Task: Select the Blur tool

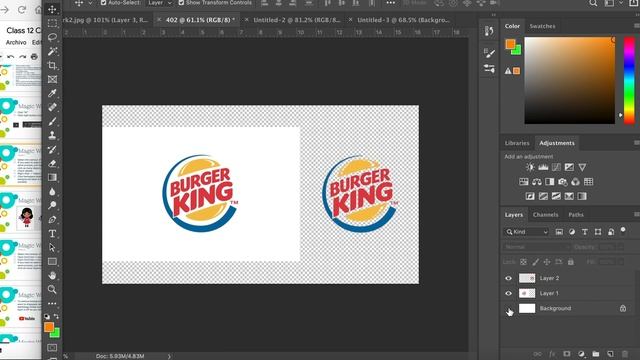Action: 52,191
